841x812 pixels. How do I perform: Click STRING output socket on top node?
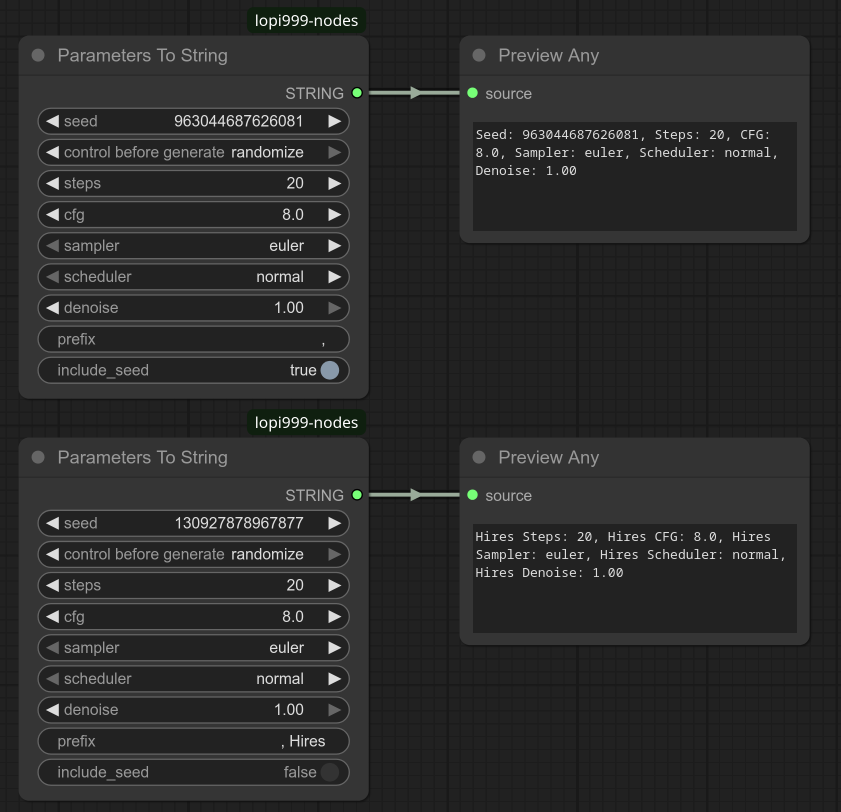click(357, 93)
